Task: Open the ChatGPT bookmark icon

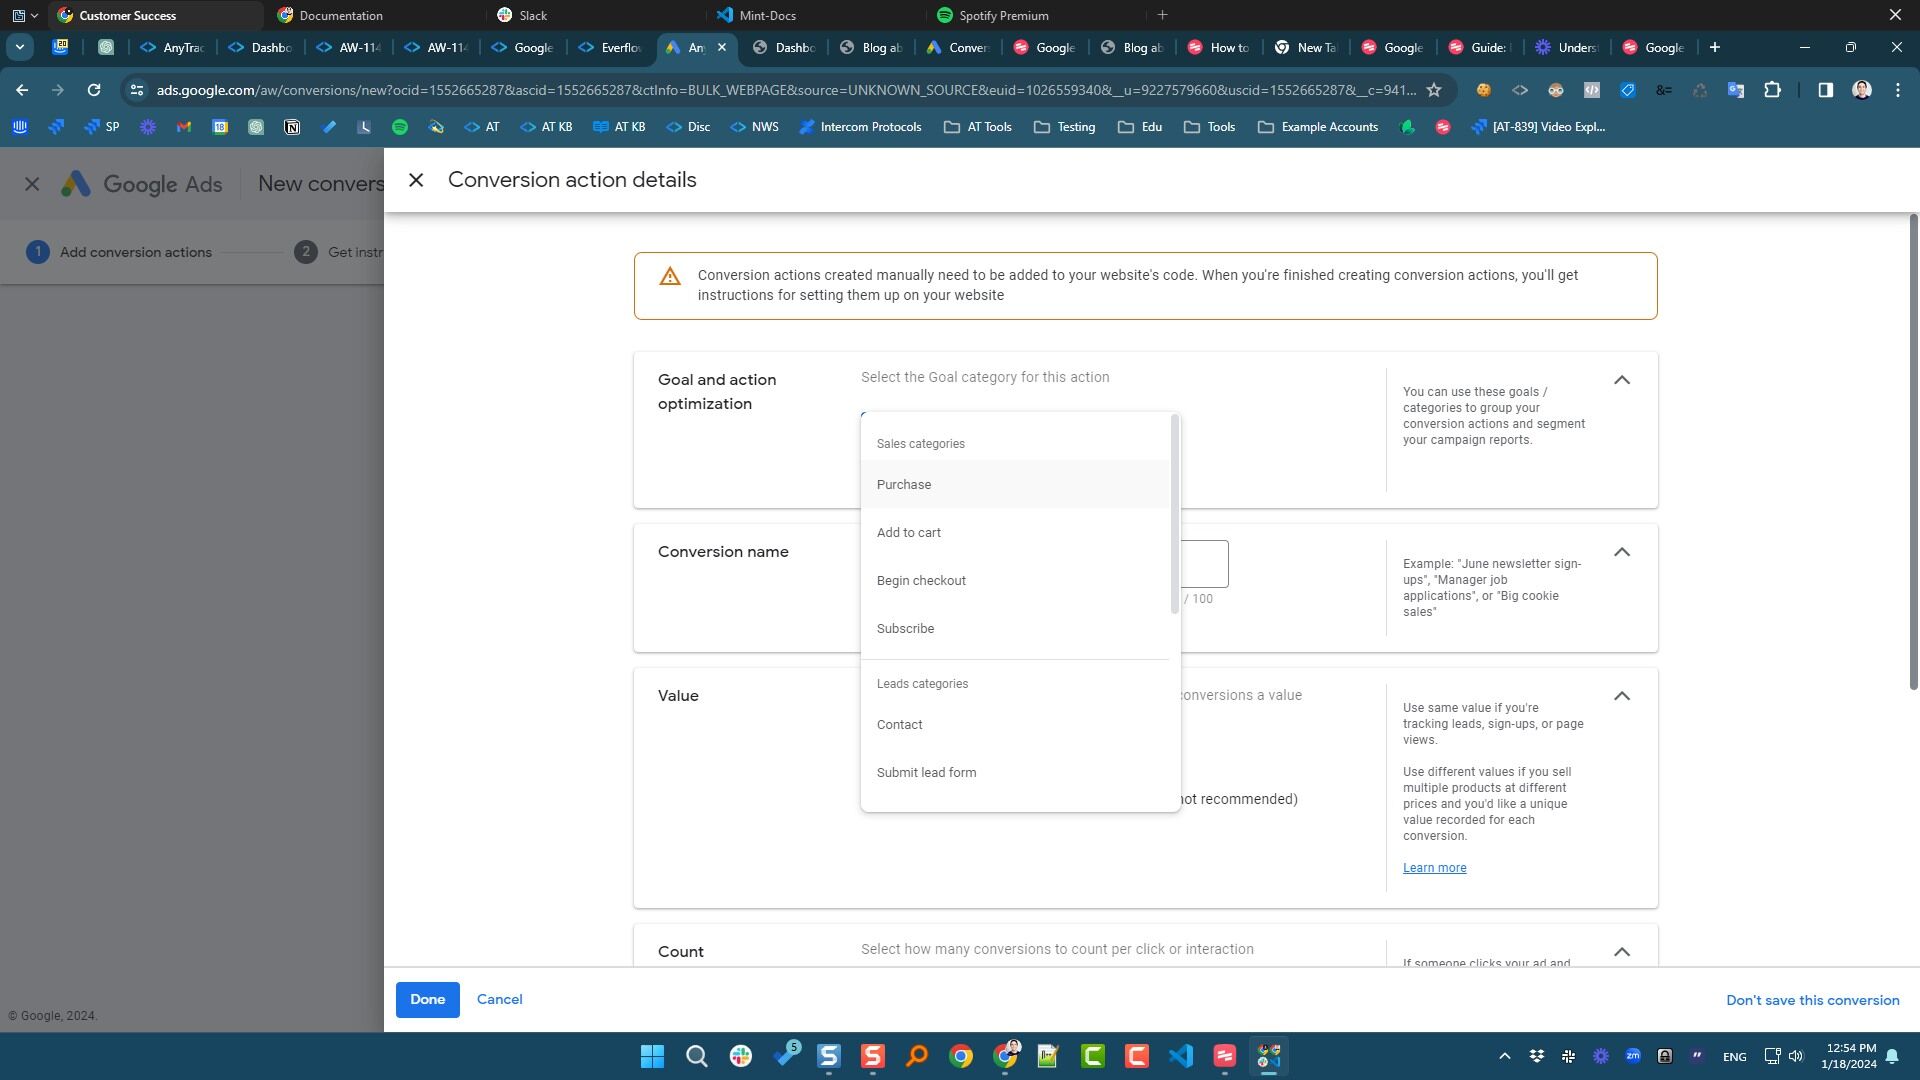Action: coord(255,127)
